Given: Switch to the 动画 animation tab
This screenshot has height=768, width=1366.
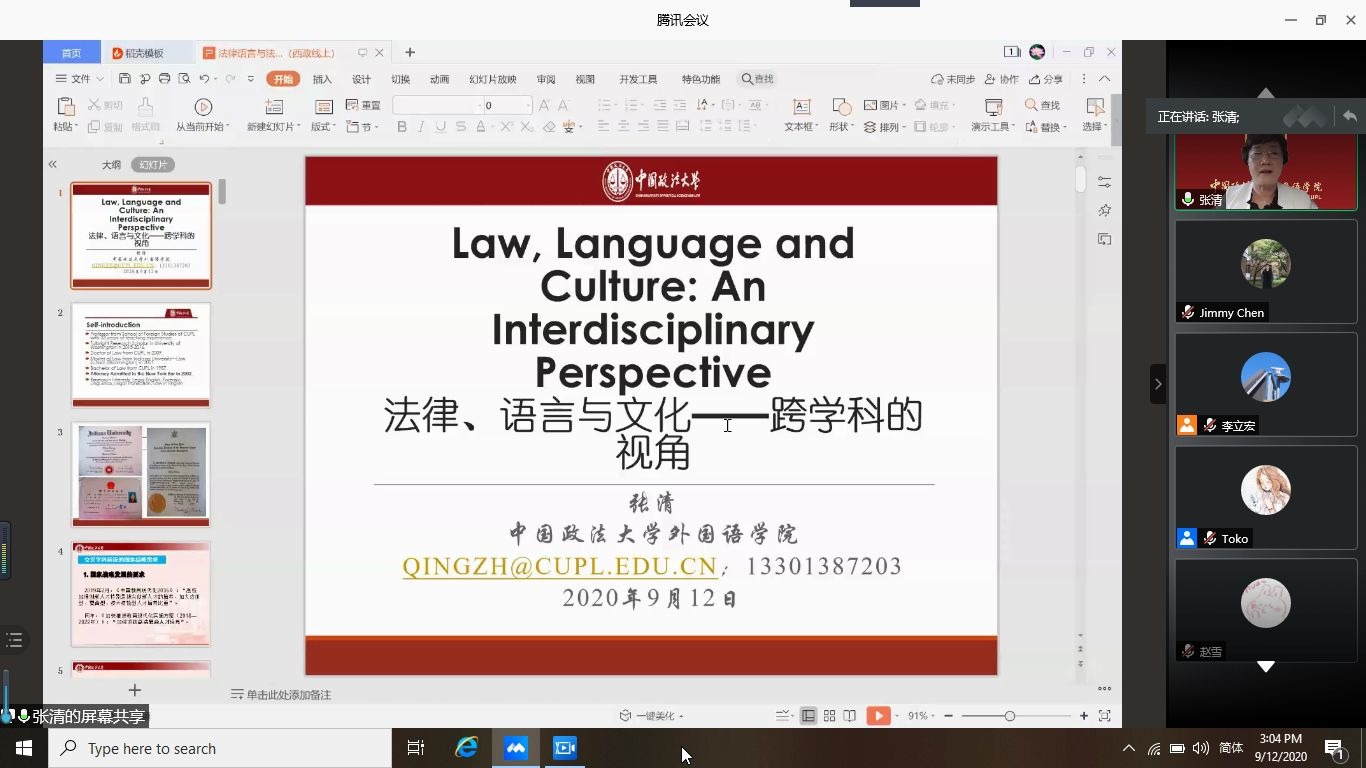Looking at the screenshot, I should (x=439, y=79).
